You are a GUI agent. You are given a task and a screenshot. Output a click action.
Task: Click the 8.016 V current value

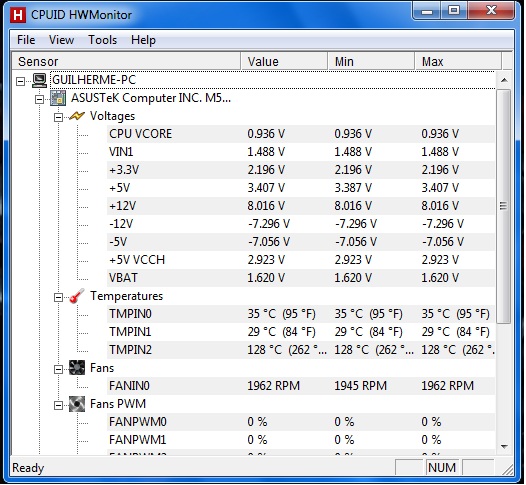[266, 206]
